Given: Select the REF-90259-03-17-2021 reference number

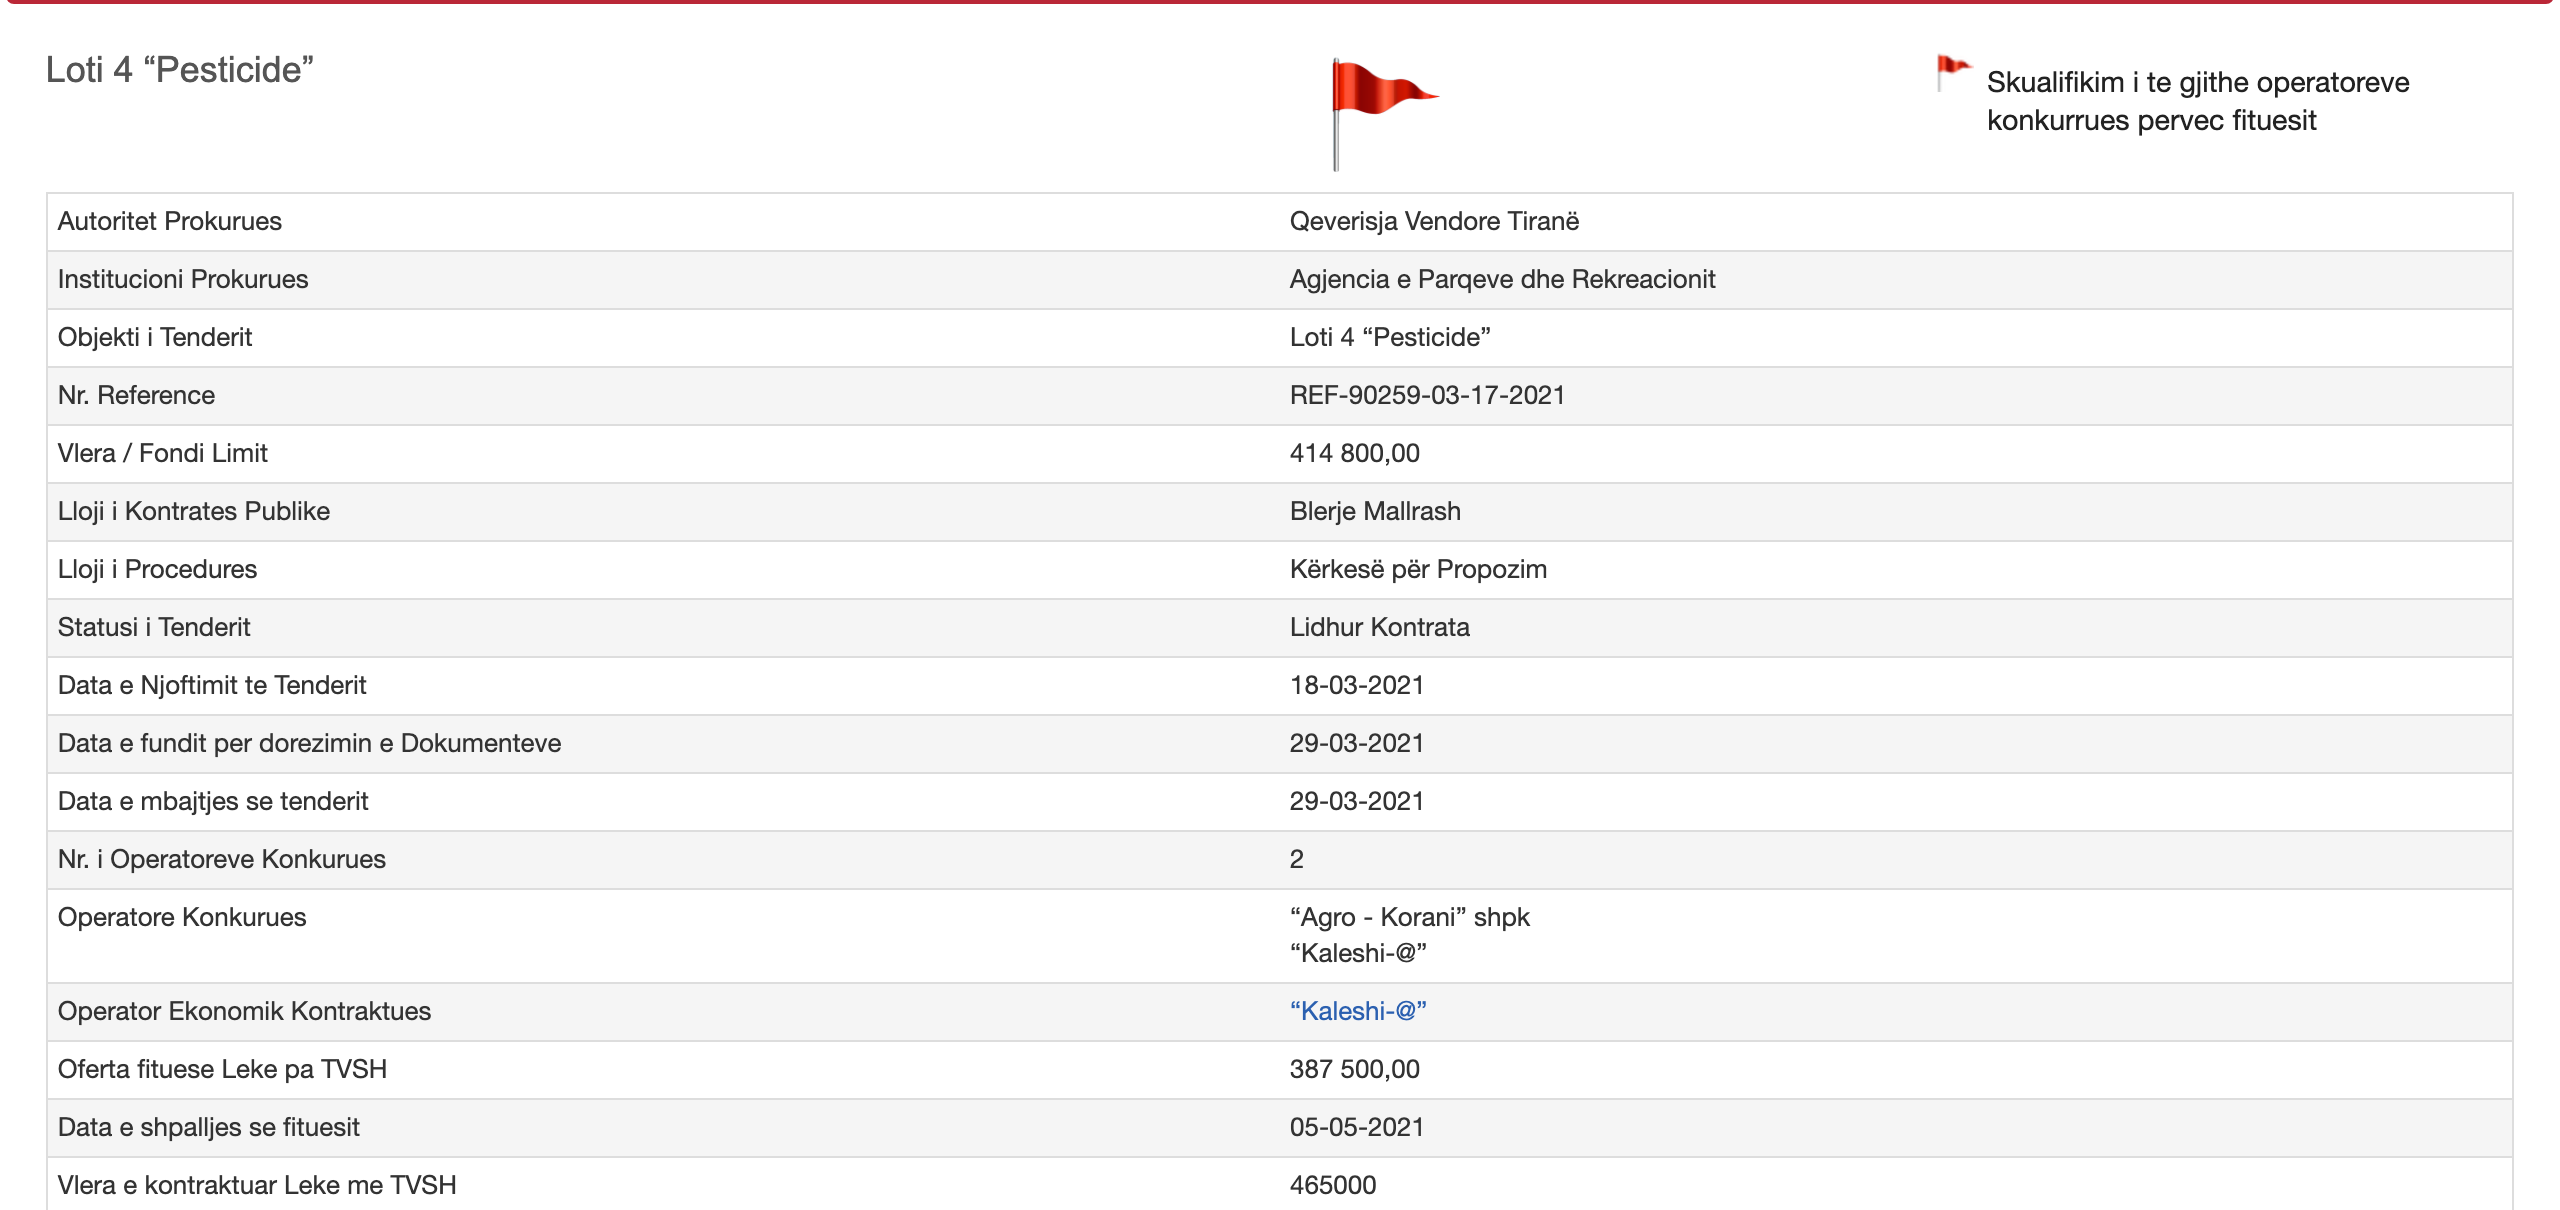Looking at the screenshot, I should pyautogui.click(x=1426, y=395).
